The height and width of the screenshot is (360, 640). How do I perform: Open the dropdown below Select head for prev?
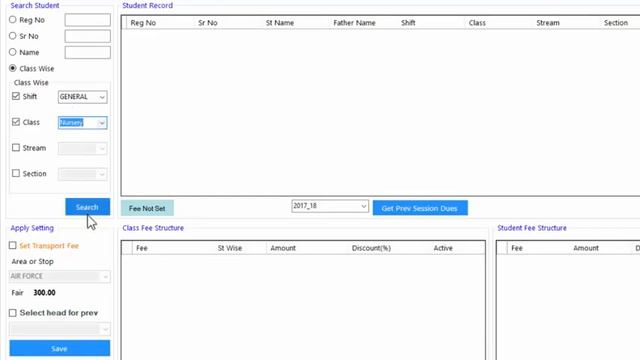pos(60,329)
